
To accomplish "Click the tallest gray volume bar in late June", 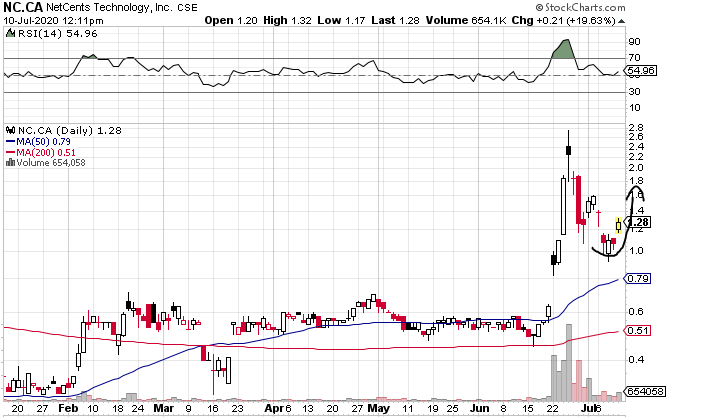I will pyautogui.click(x=568, y=362).
